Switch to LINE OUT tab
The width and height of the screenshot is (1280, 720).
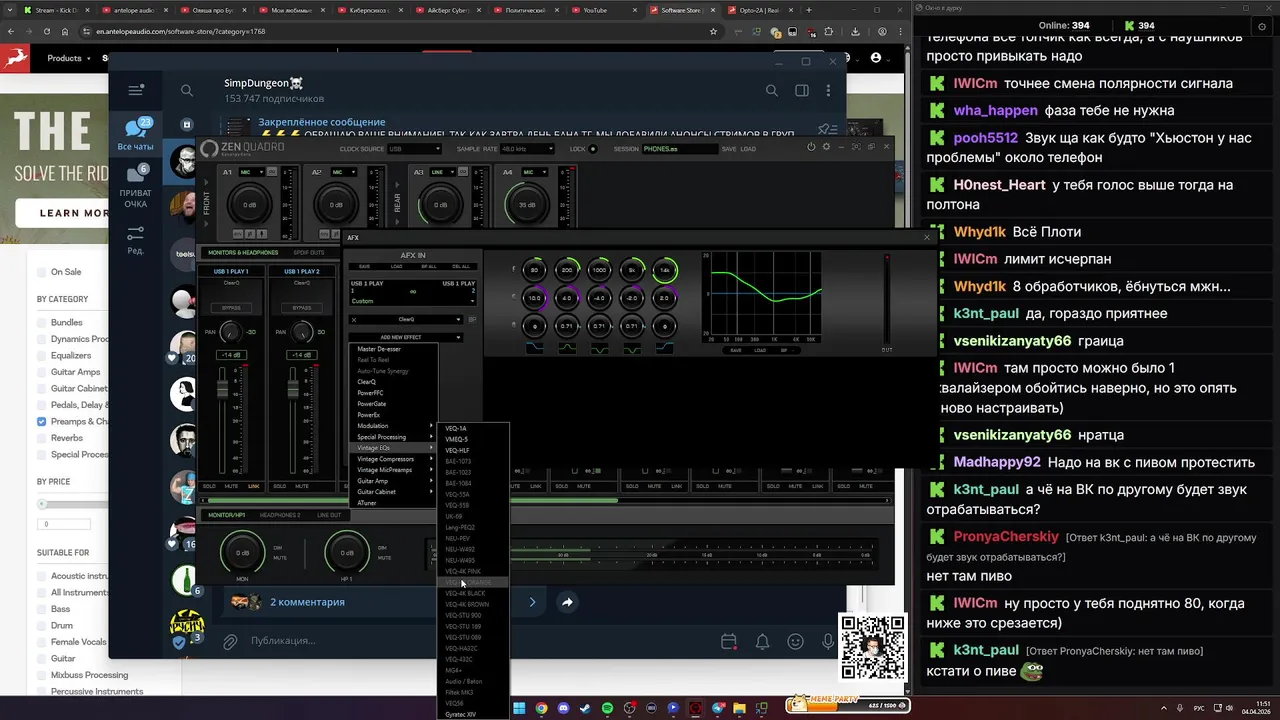pos(329,515)
